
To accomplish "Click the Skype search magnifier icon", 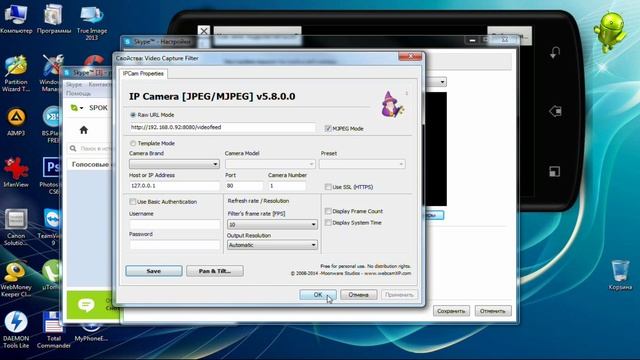I will (73, 149).
